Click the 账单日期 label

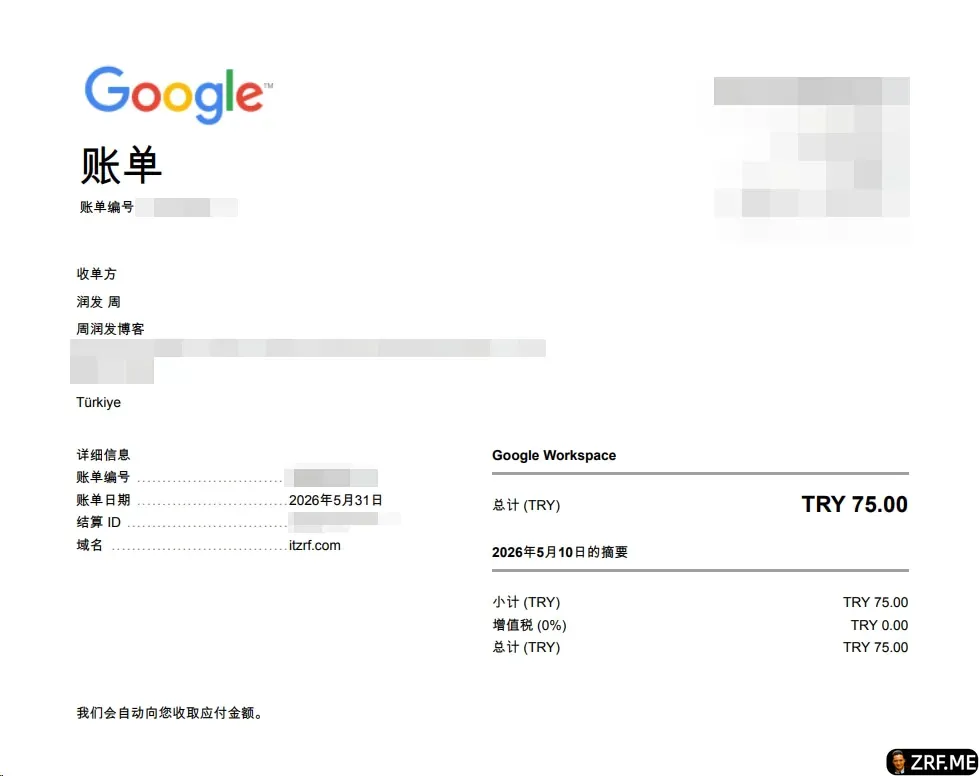(103, 499)
